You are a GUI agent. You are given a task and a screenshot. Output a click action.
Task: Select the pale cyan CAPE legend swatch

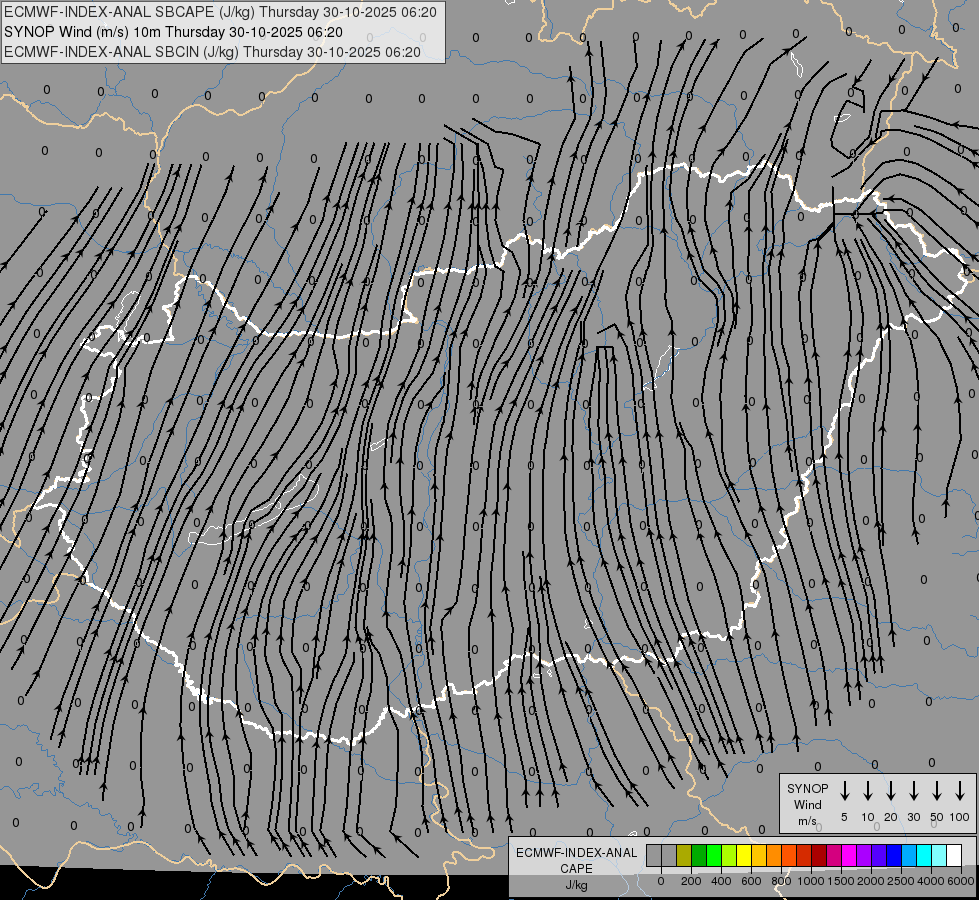pos(938,855)
